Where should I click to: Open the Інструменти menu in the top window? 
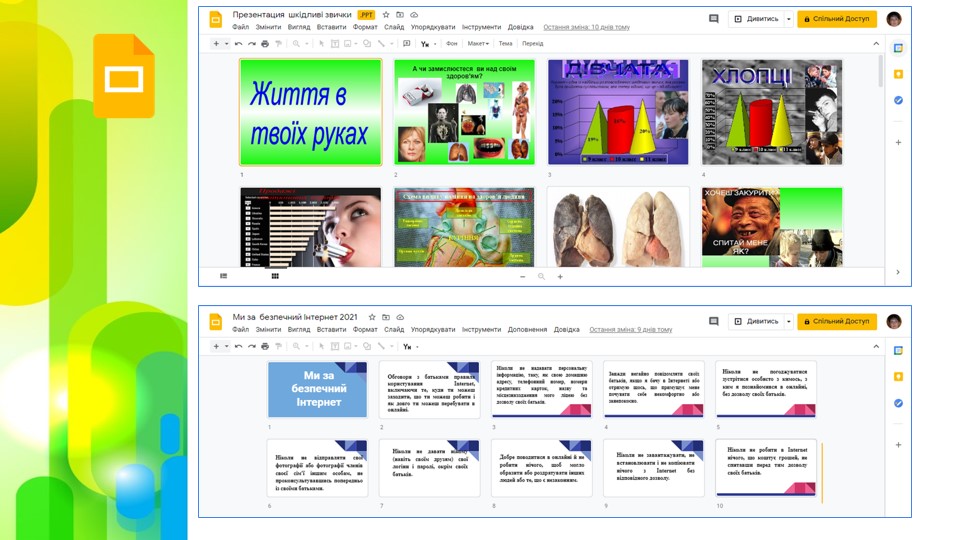[x=481, y=27]
